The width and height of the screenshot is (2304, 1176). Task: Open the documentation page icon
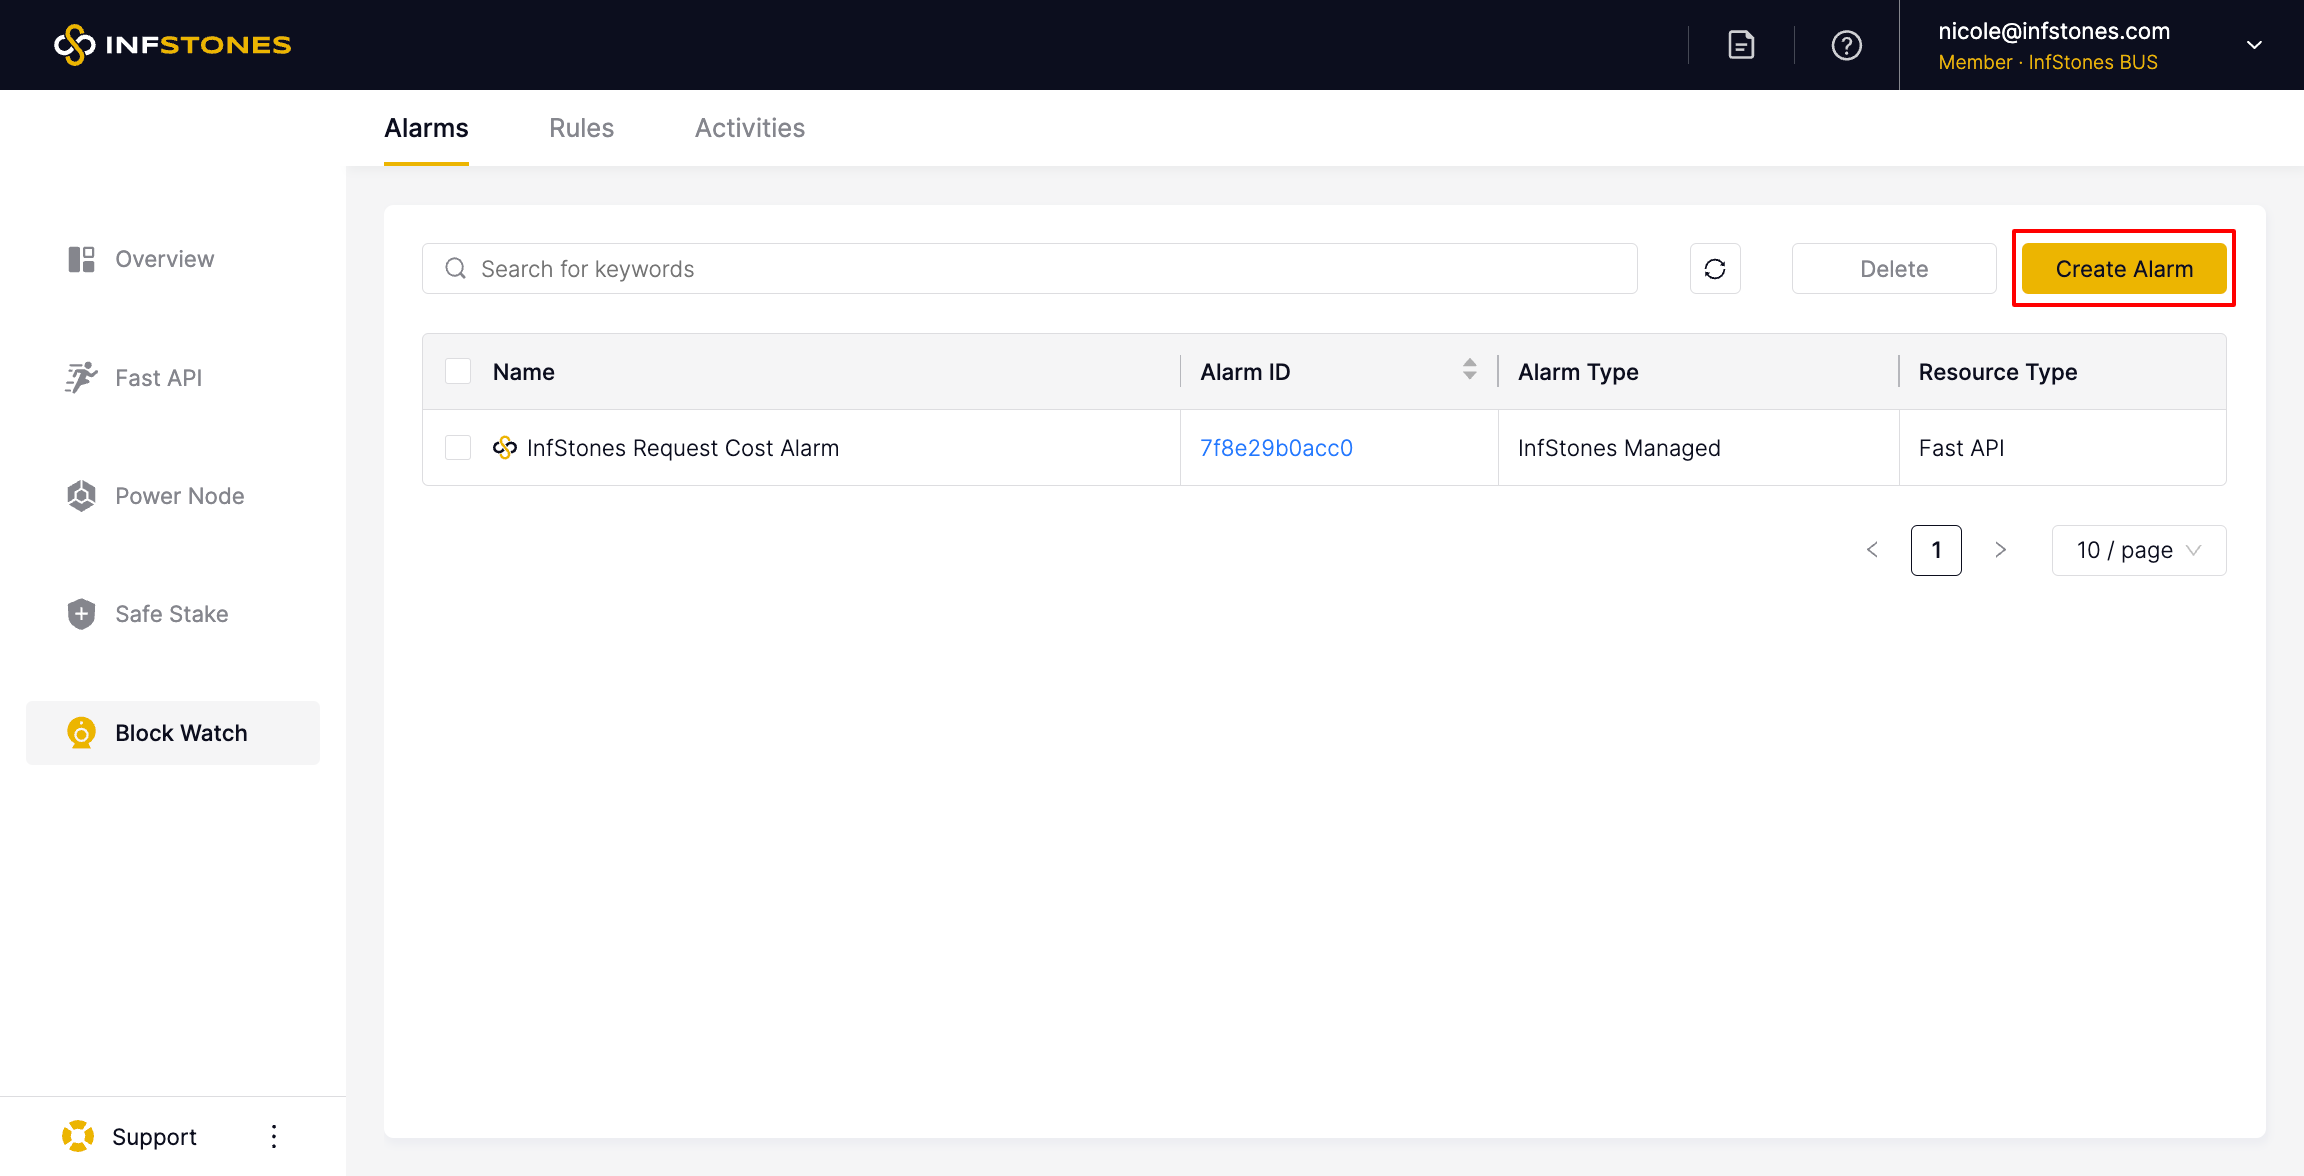click(x=1741, y=45)
